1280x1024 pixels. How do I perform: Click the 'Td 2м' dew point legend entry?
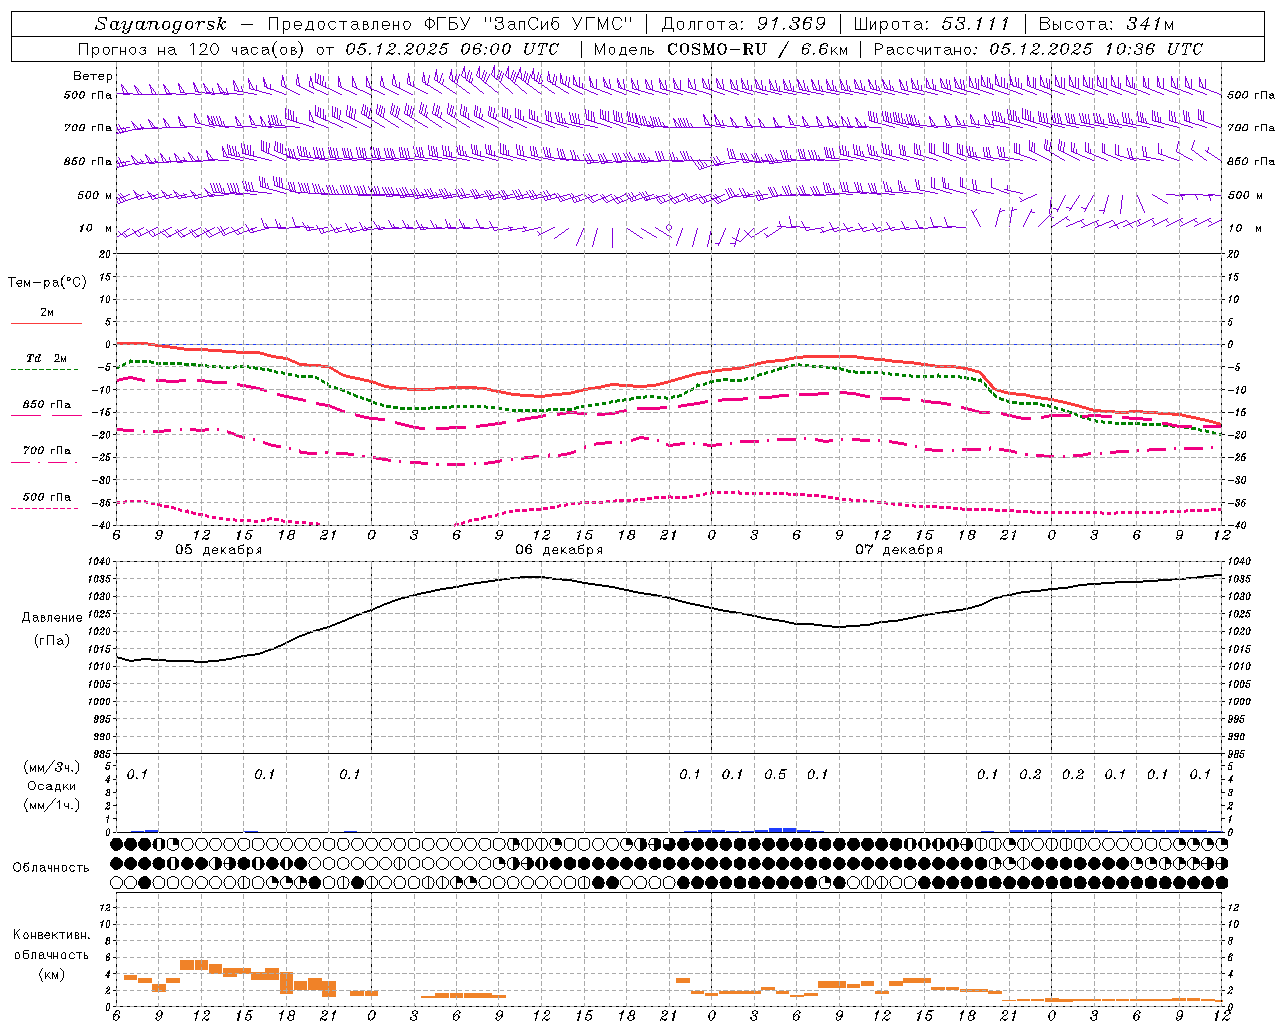coord(47,358)
